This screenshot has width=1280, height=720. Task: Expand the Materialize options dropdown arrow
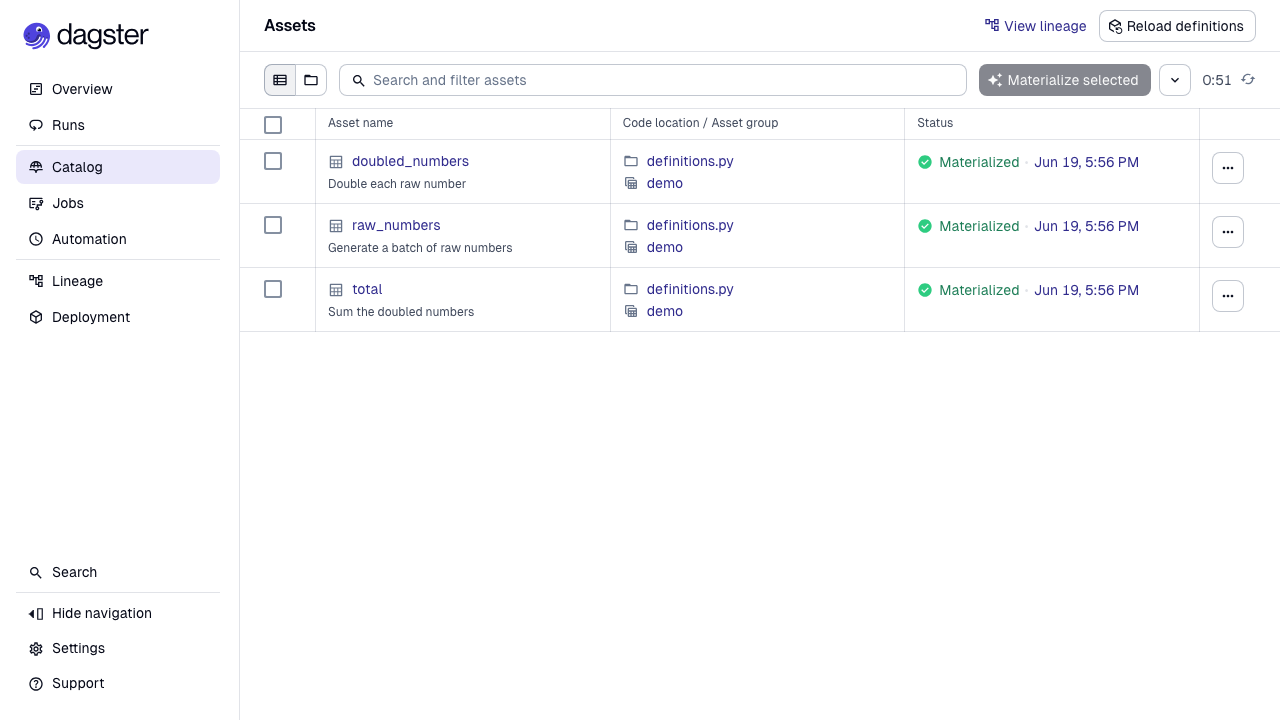point(1175,80)
